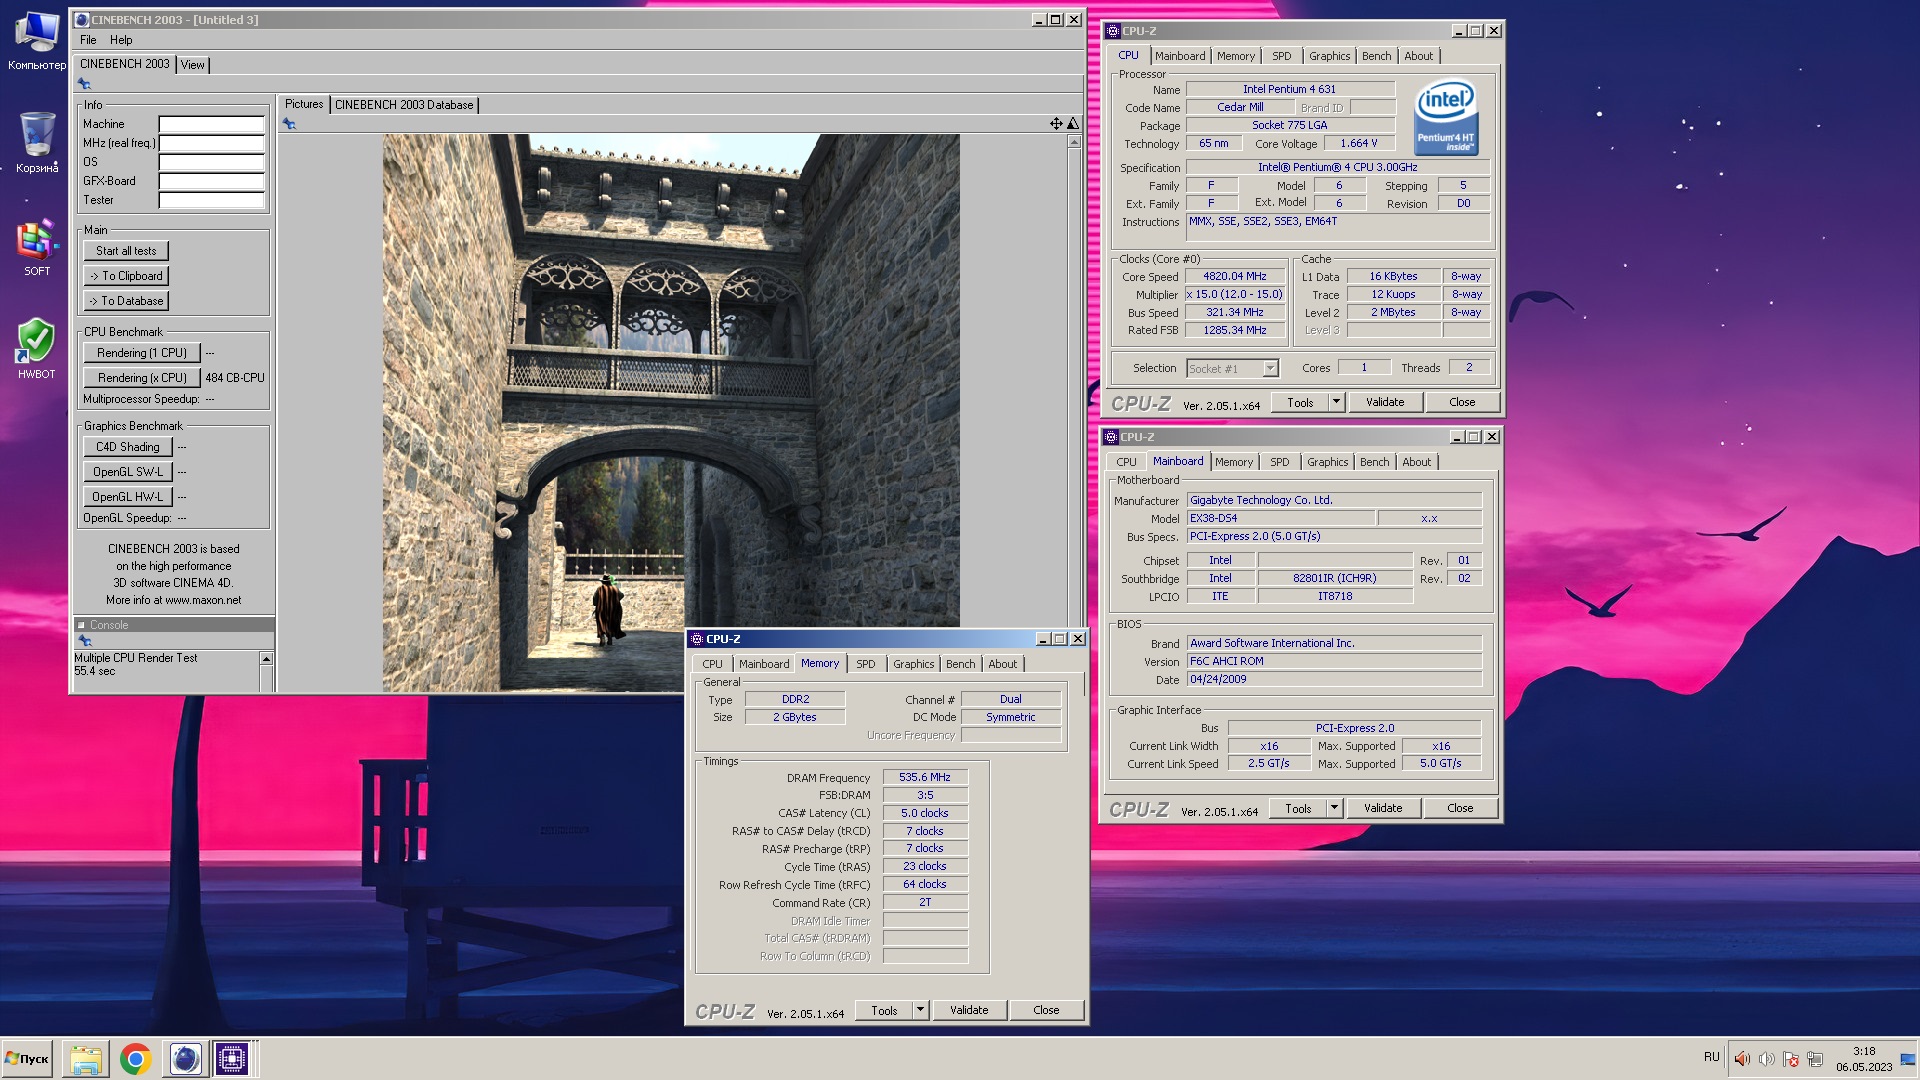Switch to CPU-Z taskbar item
Viewport: 1920px width, 1080px height.
pyautogui.click(x=232, y=1059)
